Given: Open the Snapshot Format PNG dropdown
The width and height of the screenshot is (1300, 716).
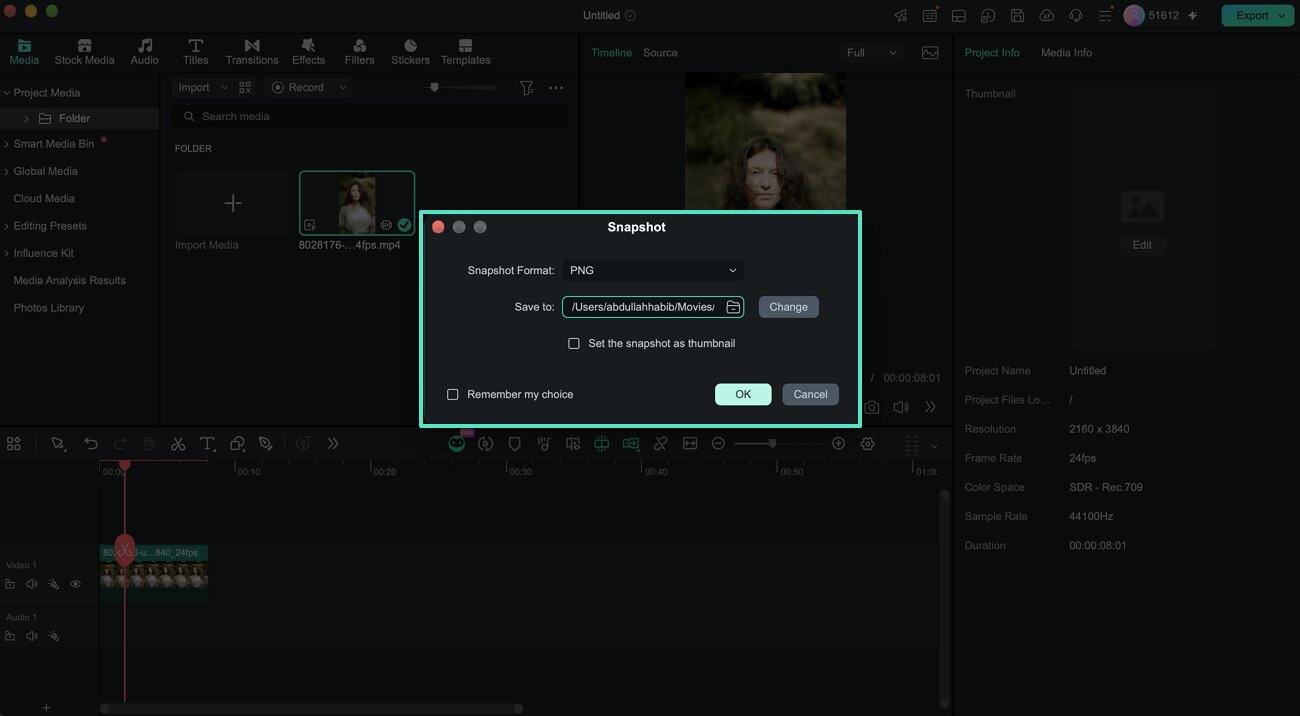Looking at the screenshot, I should 653,270.
